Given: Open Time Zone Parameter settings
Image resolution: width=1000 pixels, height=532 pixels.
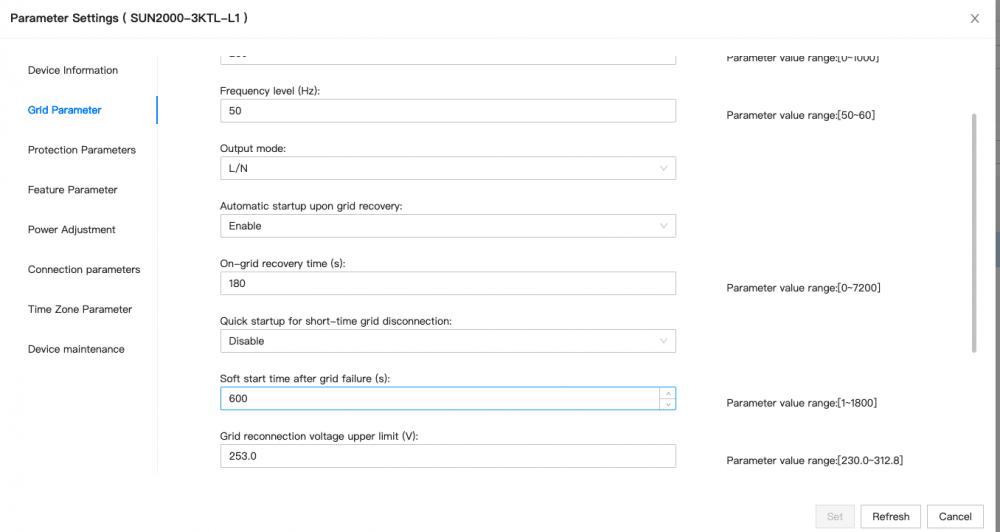Looking at the screenshot, I should [x=80, y=309].
